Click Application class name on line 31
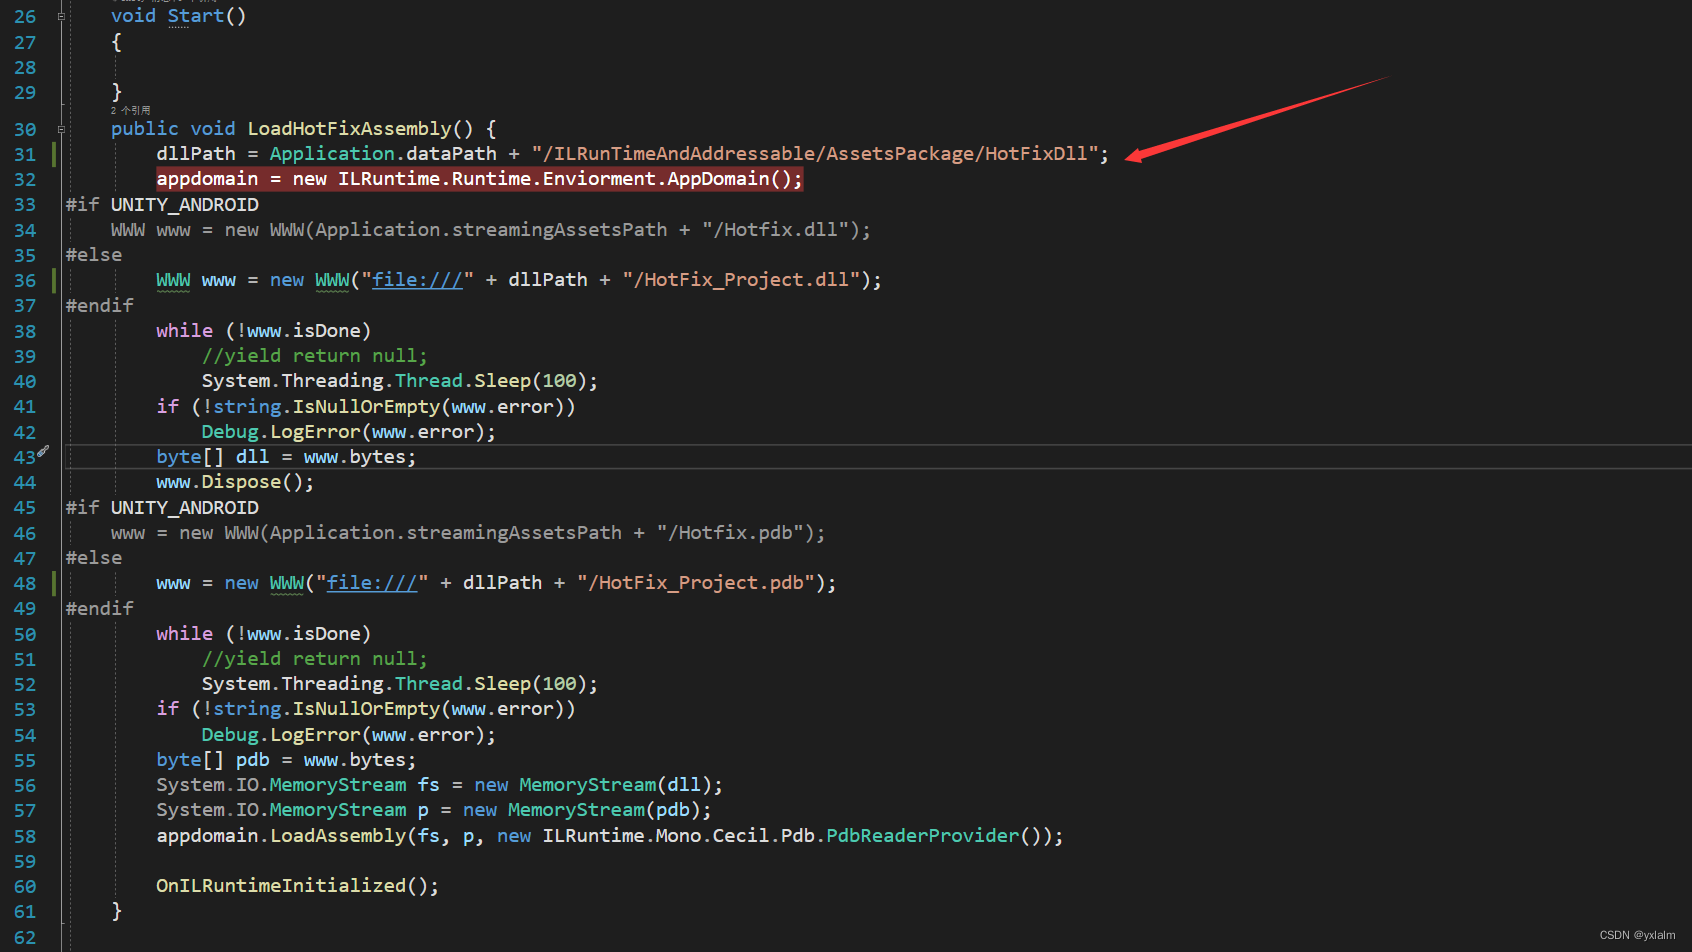 click(332, 154)
